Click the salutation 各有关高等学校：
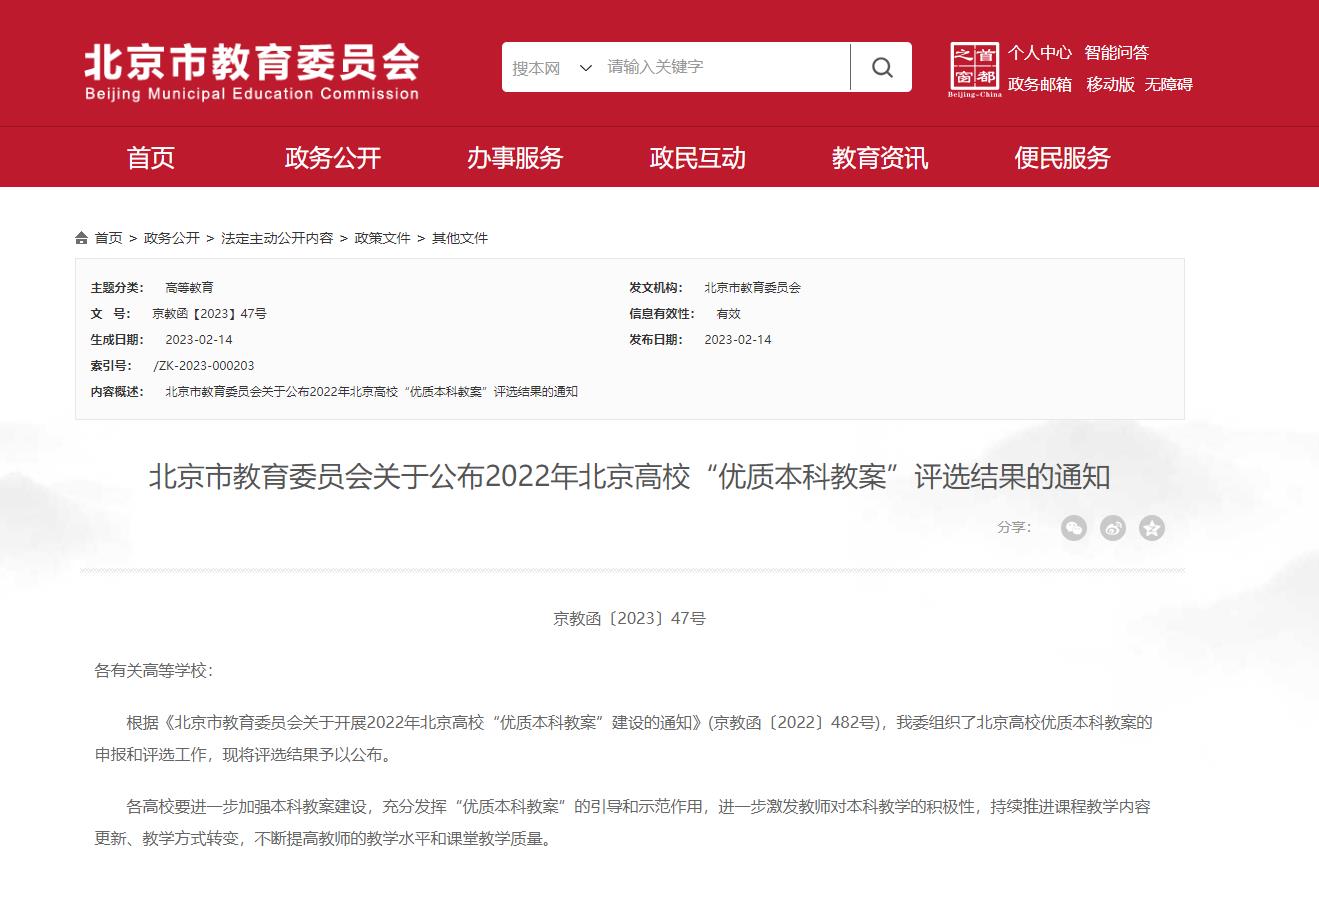 point(154,671)
